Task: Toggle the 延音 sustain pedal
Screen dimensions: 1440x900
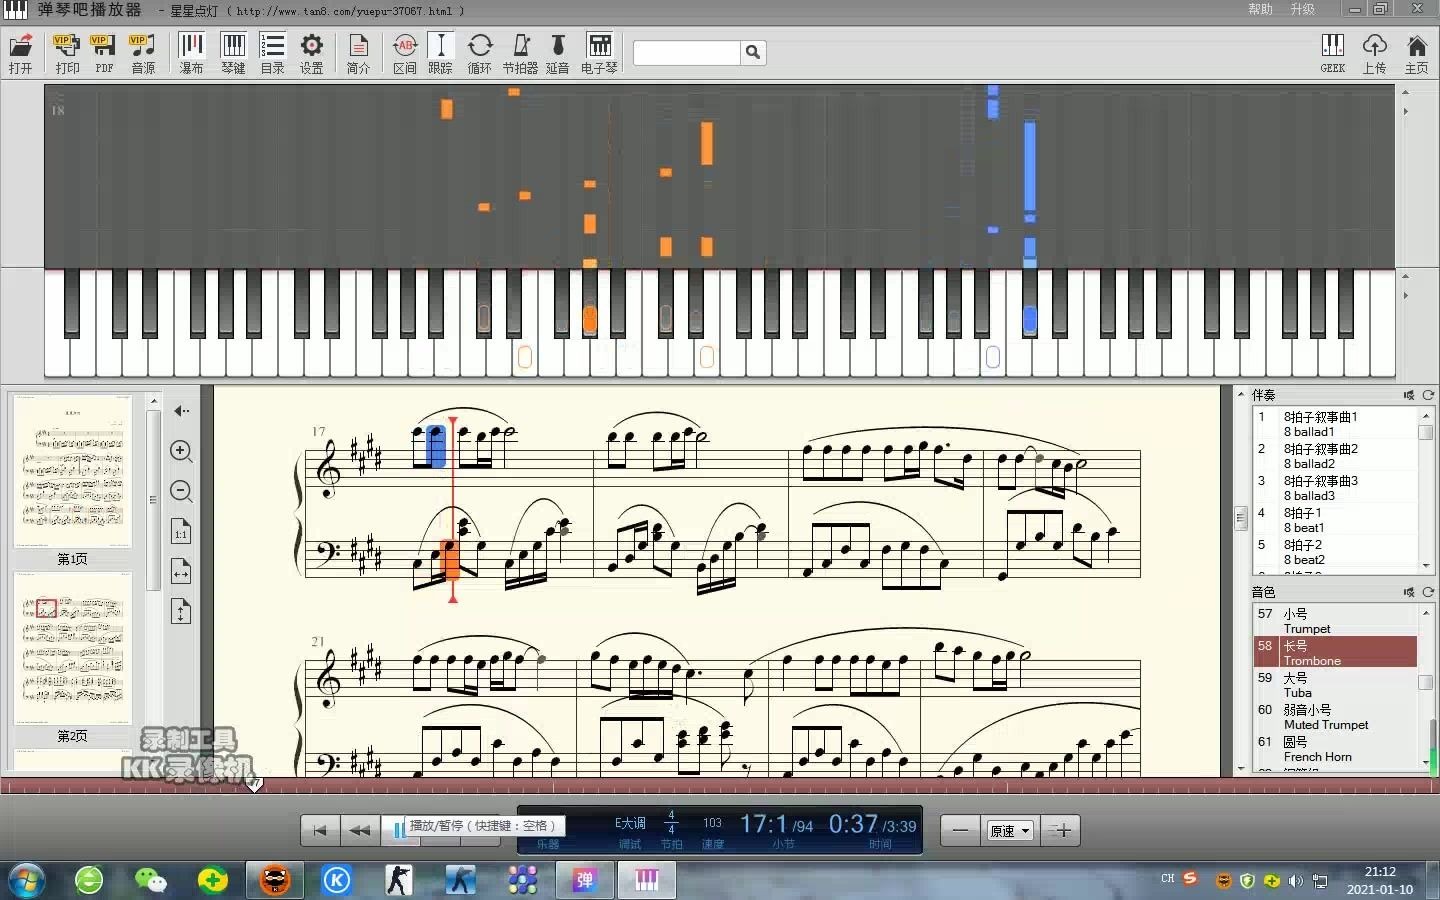Action: coord(558,53)
